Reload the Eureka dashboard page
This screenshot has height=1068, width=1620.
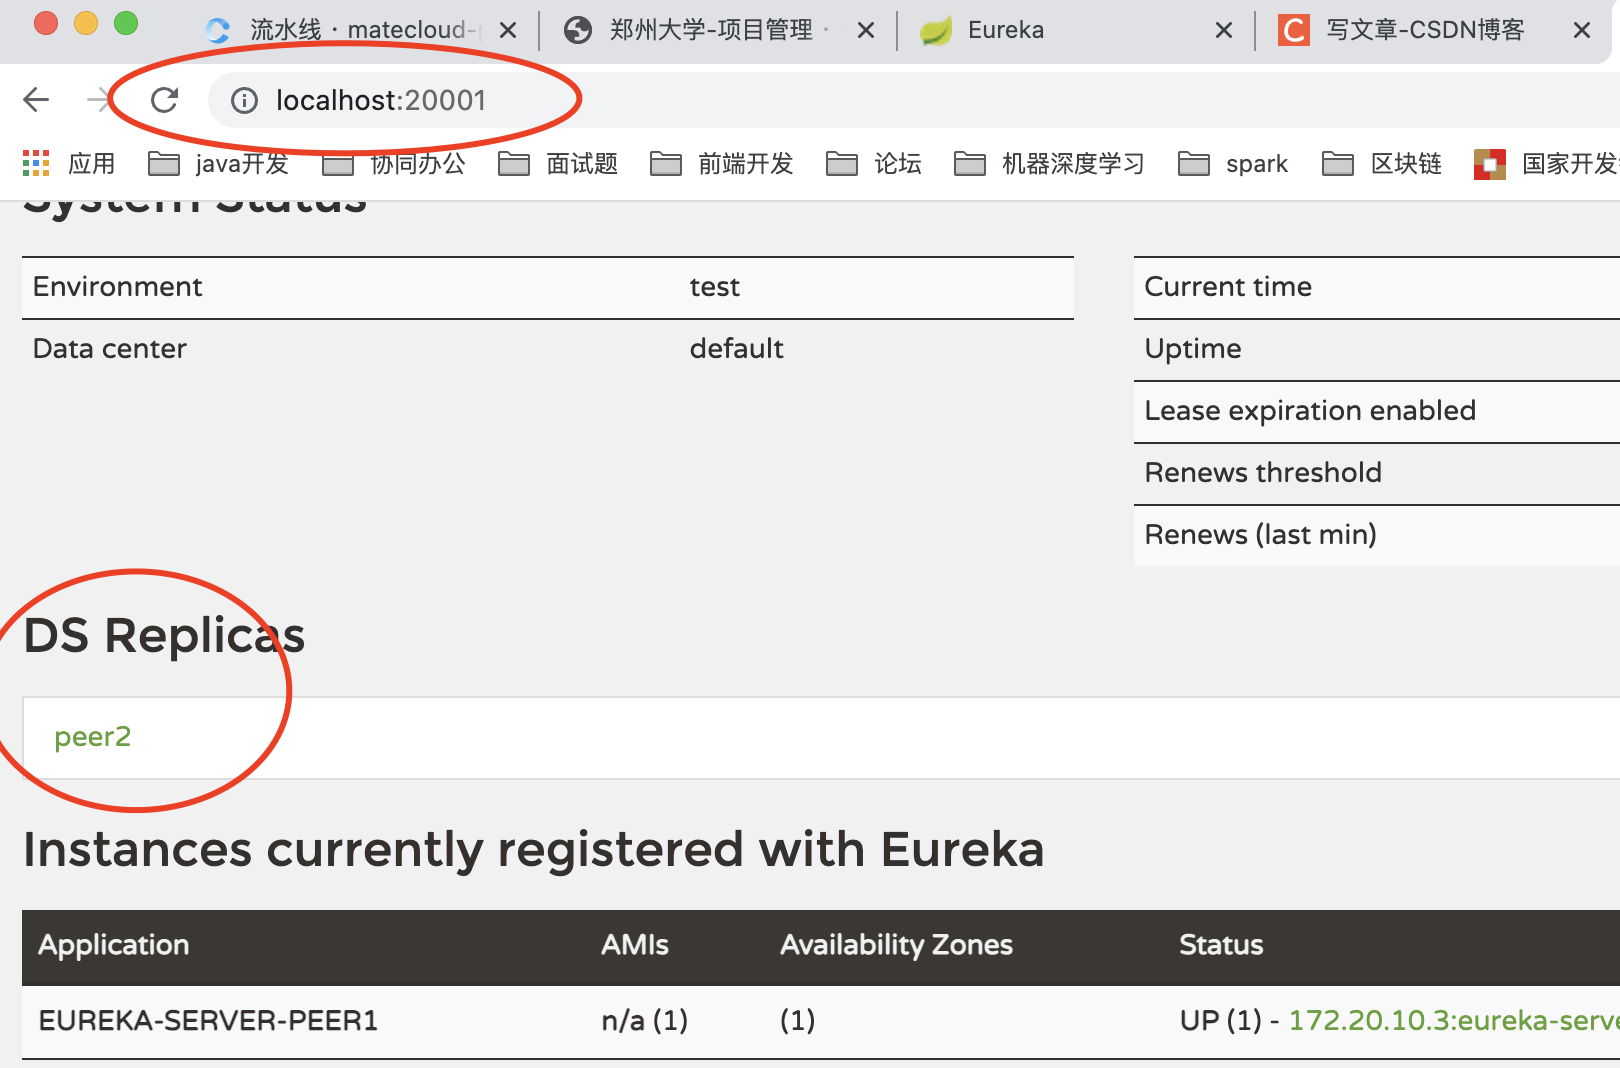click(164, 99)
